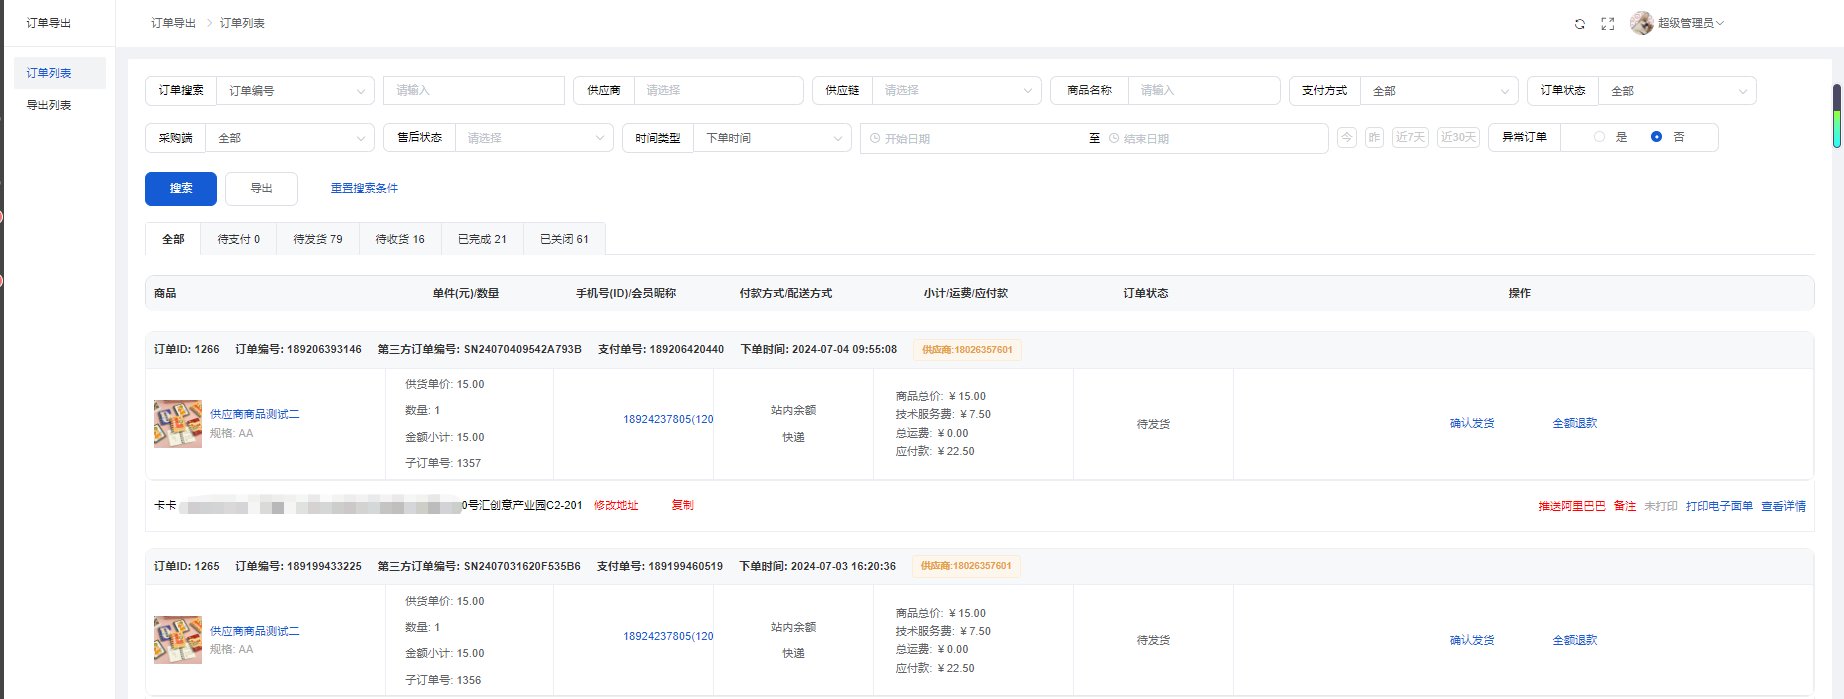Toggle fullscreen mode icon
The image size is (1844, 699).
pyautogui.click(x=1608, y=24)
